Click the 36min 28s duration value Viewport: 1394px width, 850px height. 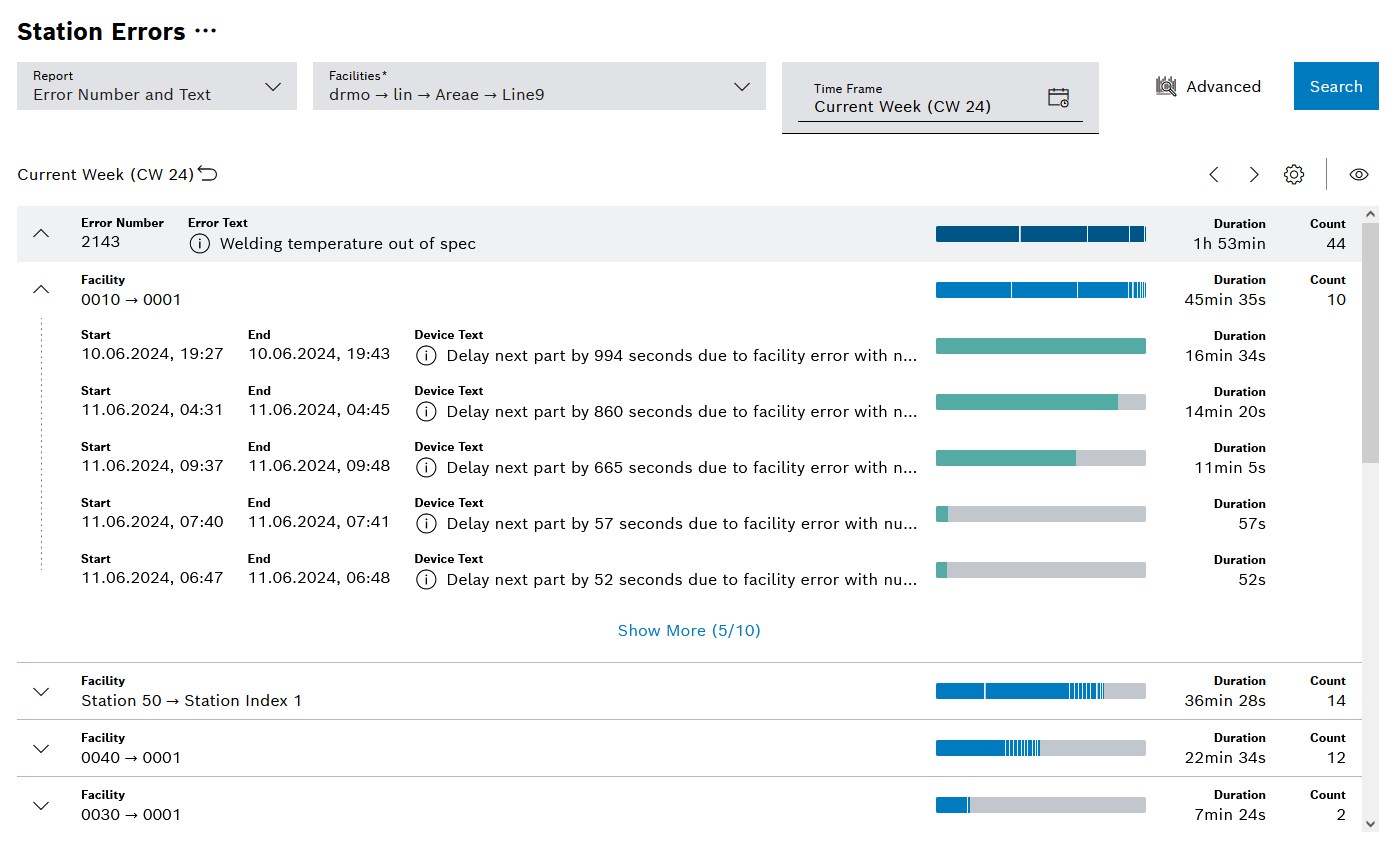pyautogui.click(x=1225, y=701)
